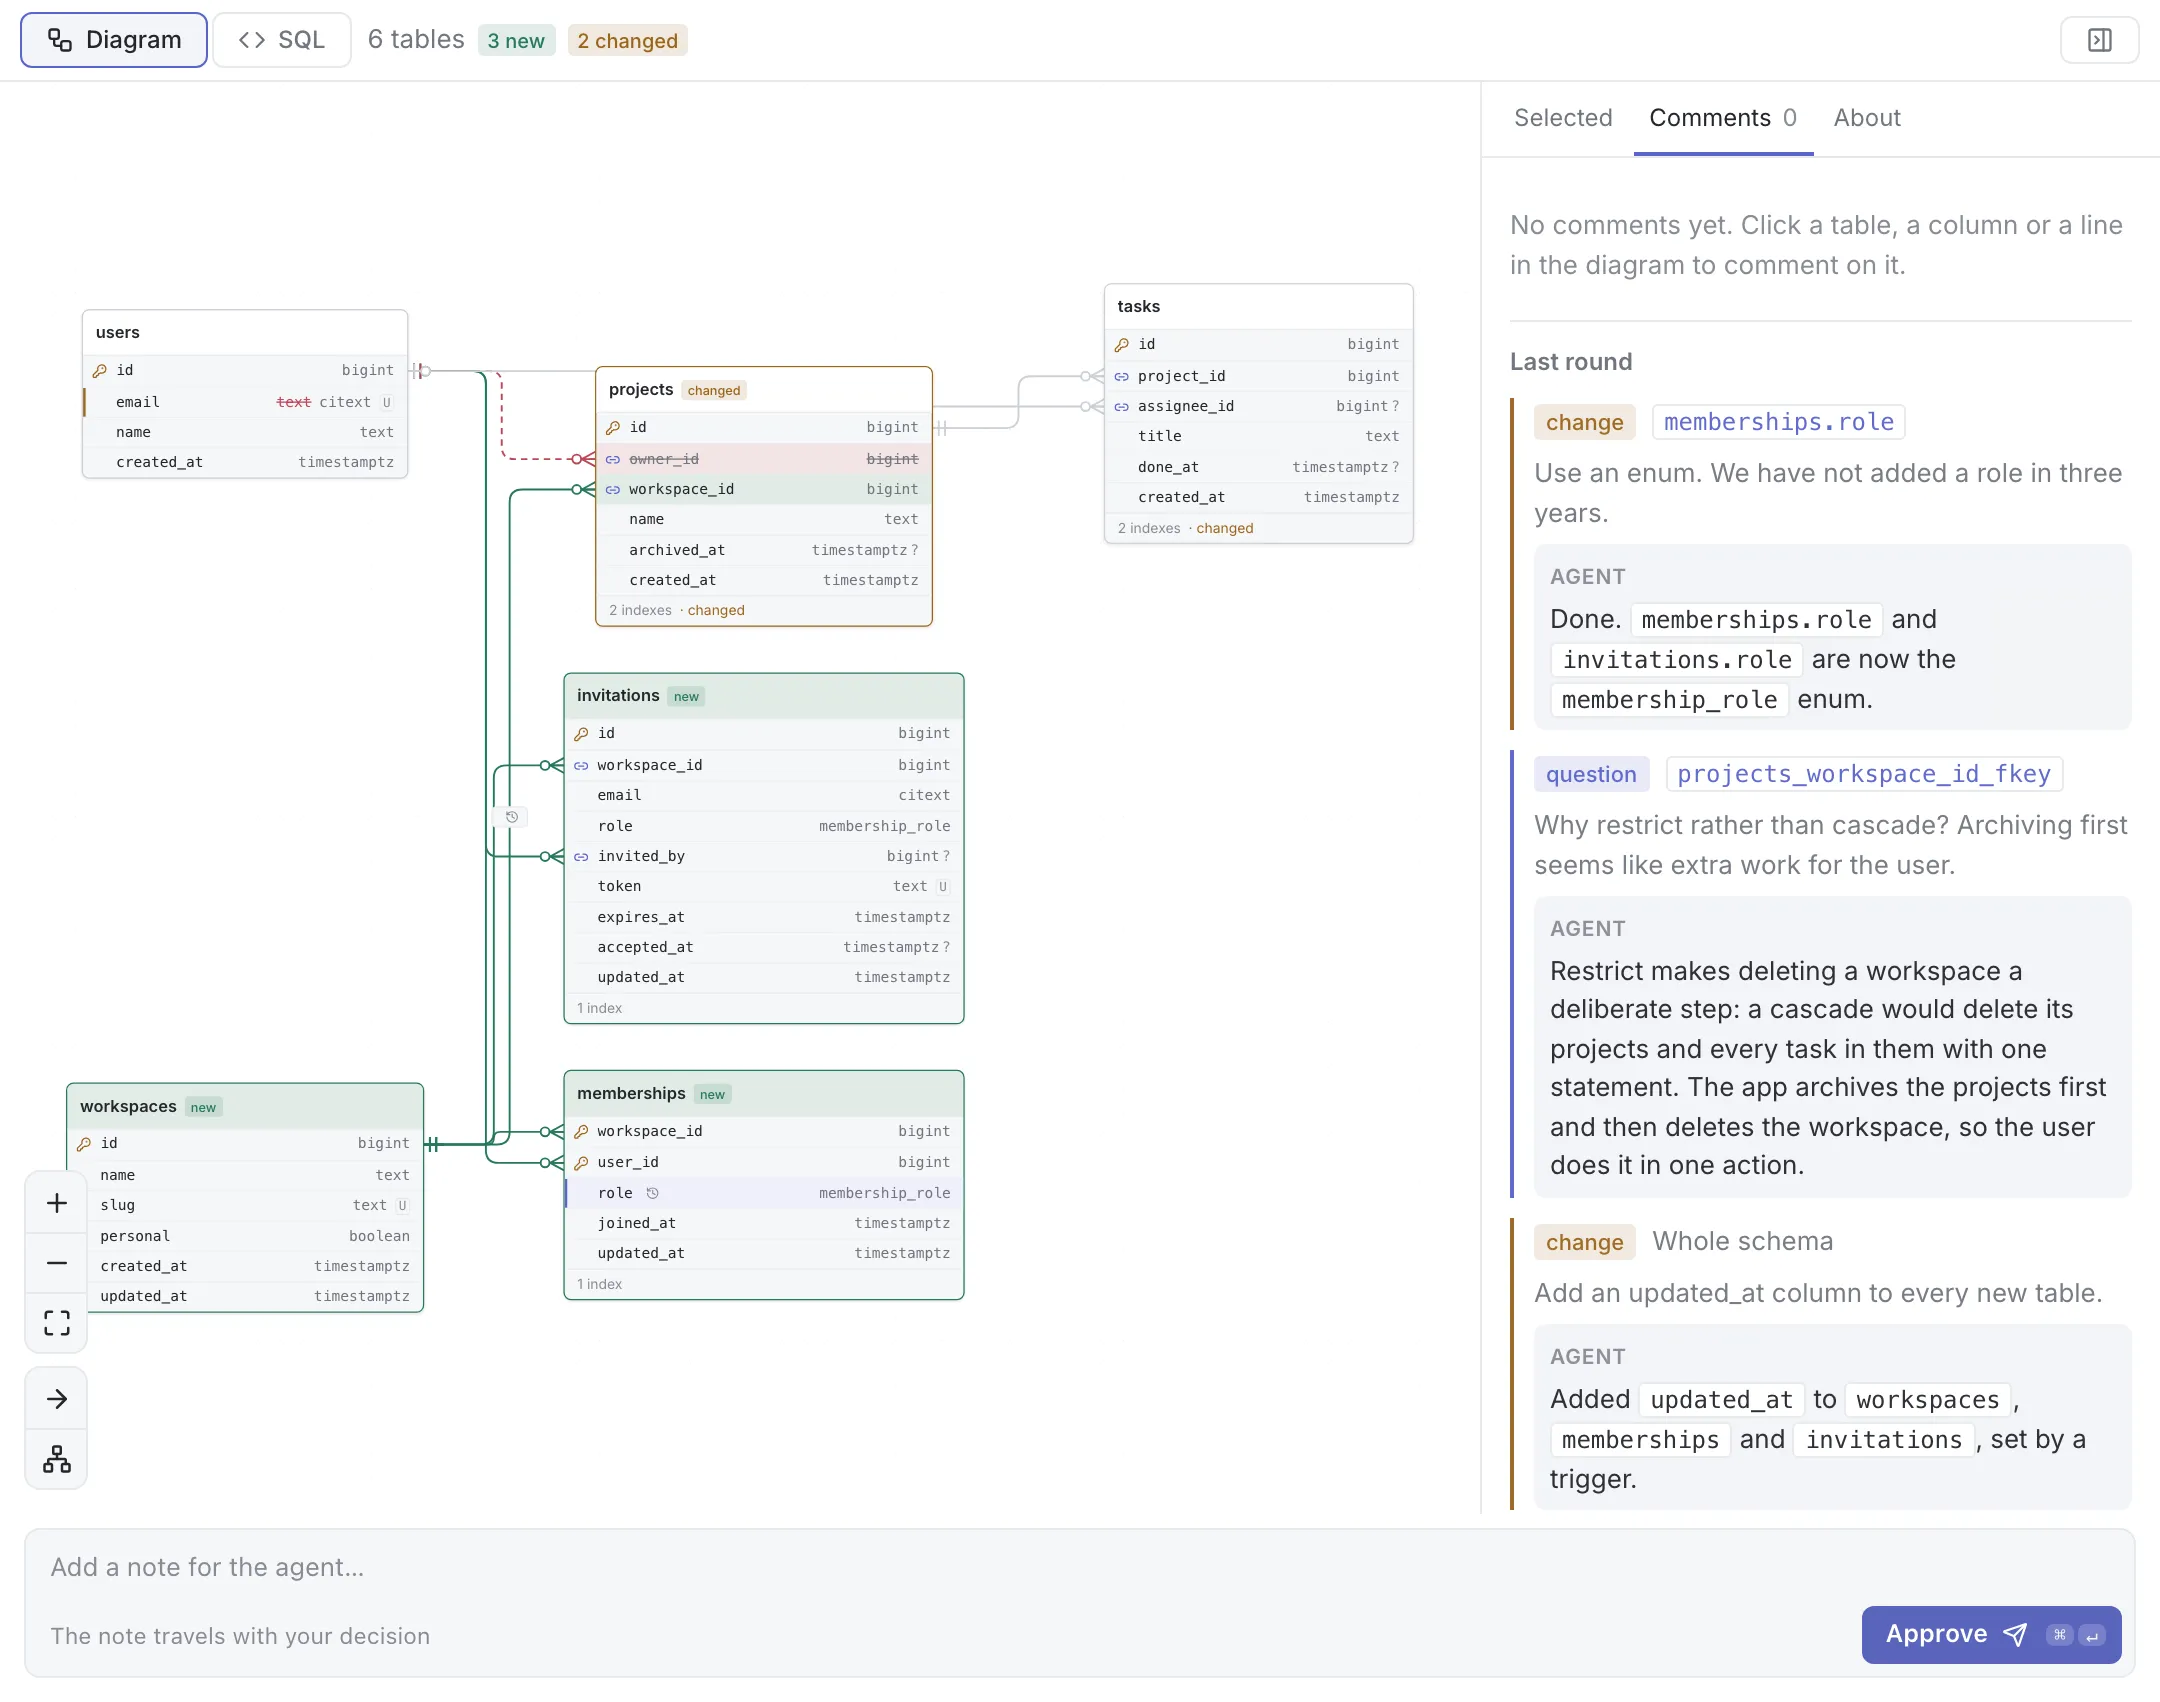This screenshot has width=2160, height=1702.
Task: Select the users table header
Action: (245, 333)
